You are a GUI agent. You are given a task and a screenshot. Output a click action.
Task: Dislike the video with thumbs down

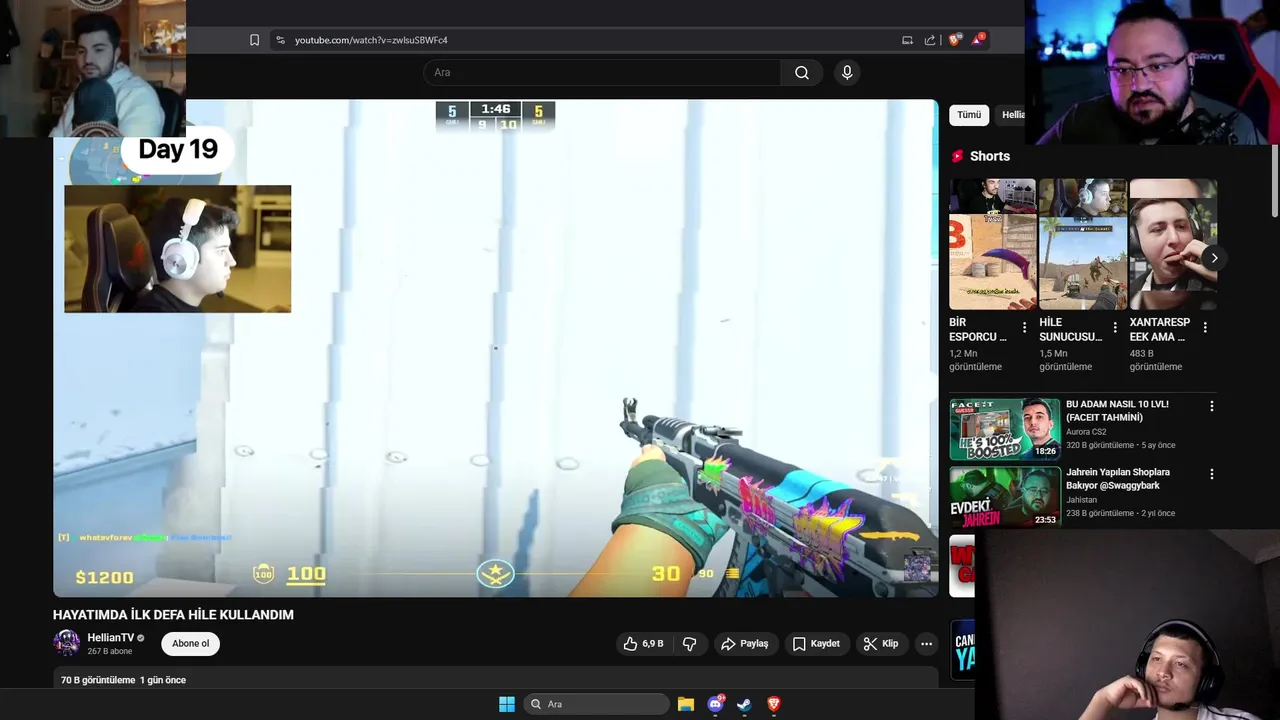click(689, 644)
